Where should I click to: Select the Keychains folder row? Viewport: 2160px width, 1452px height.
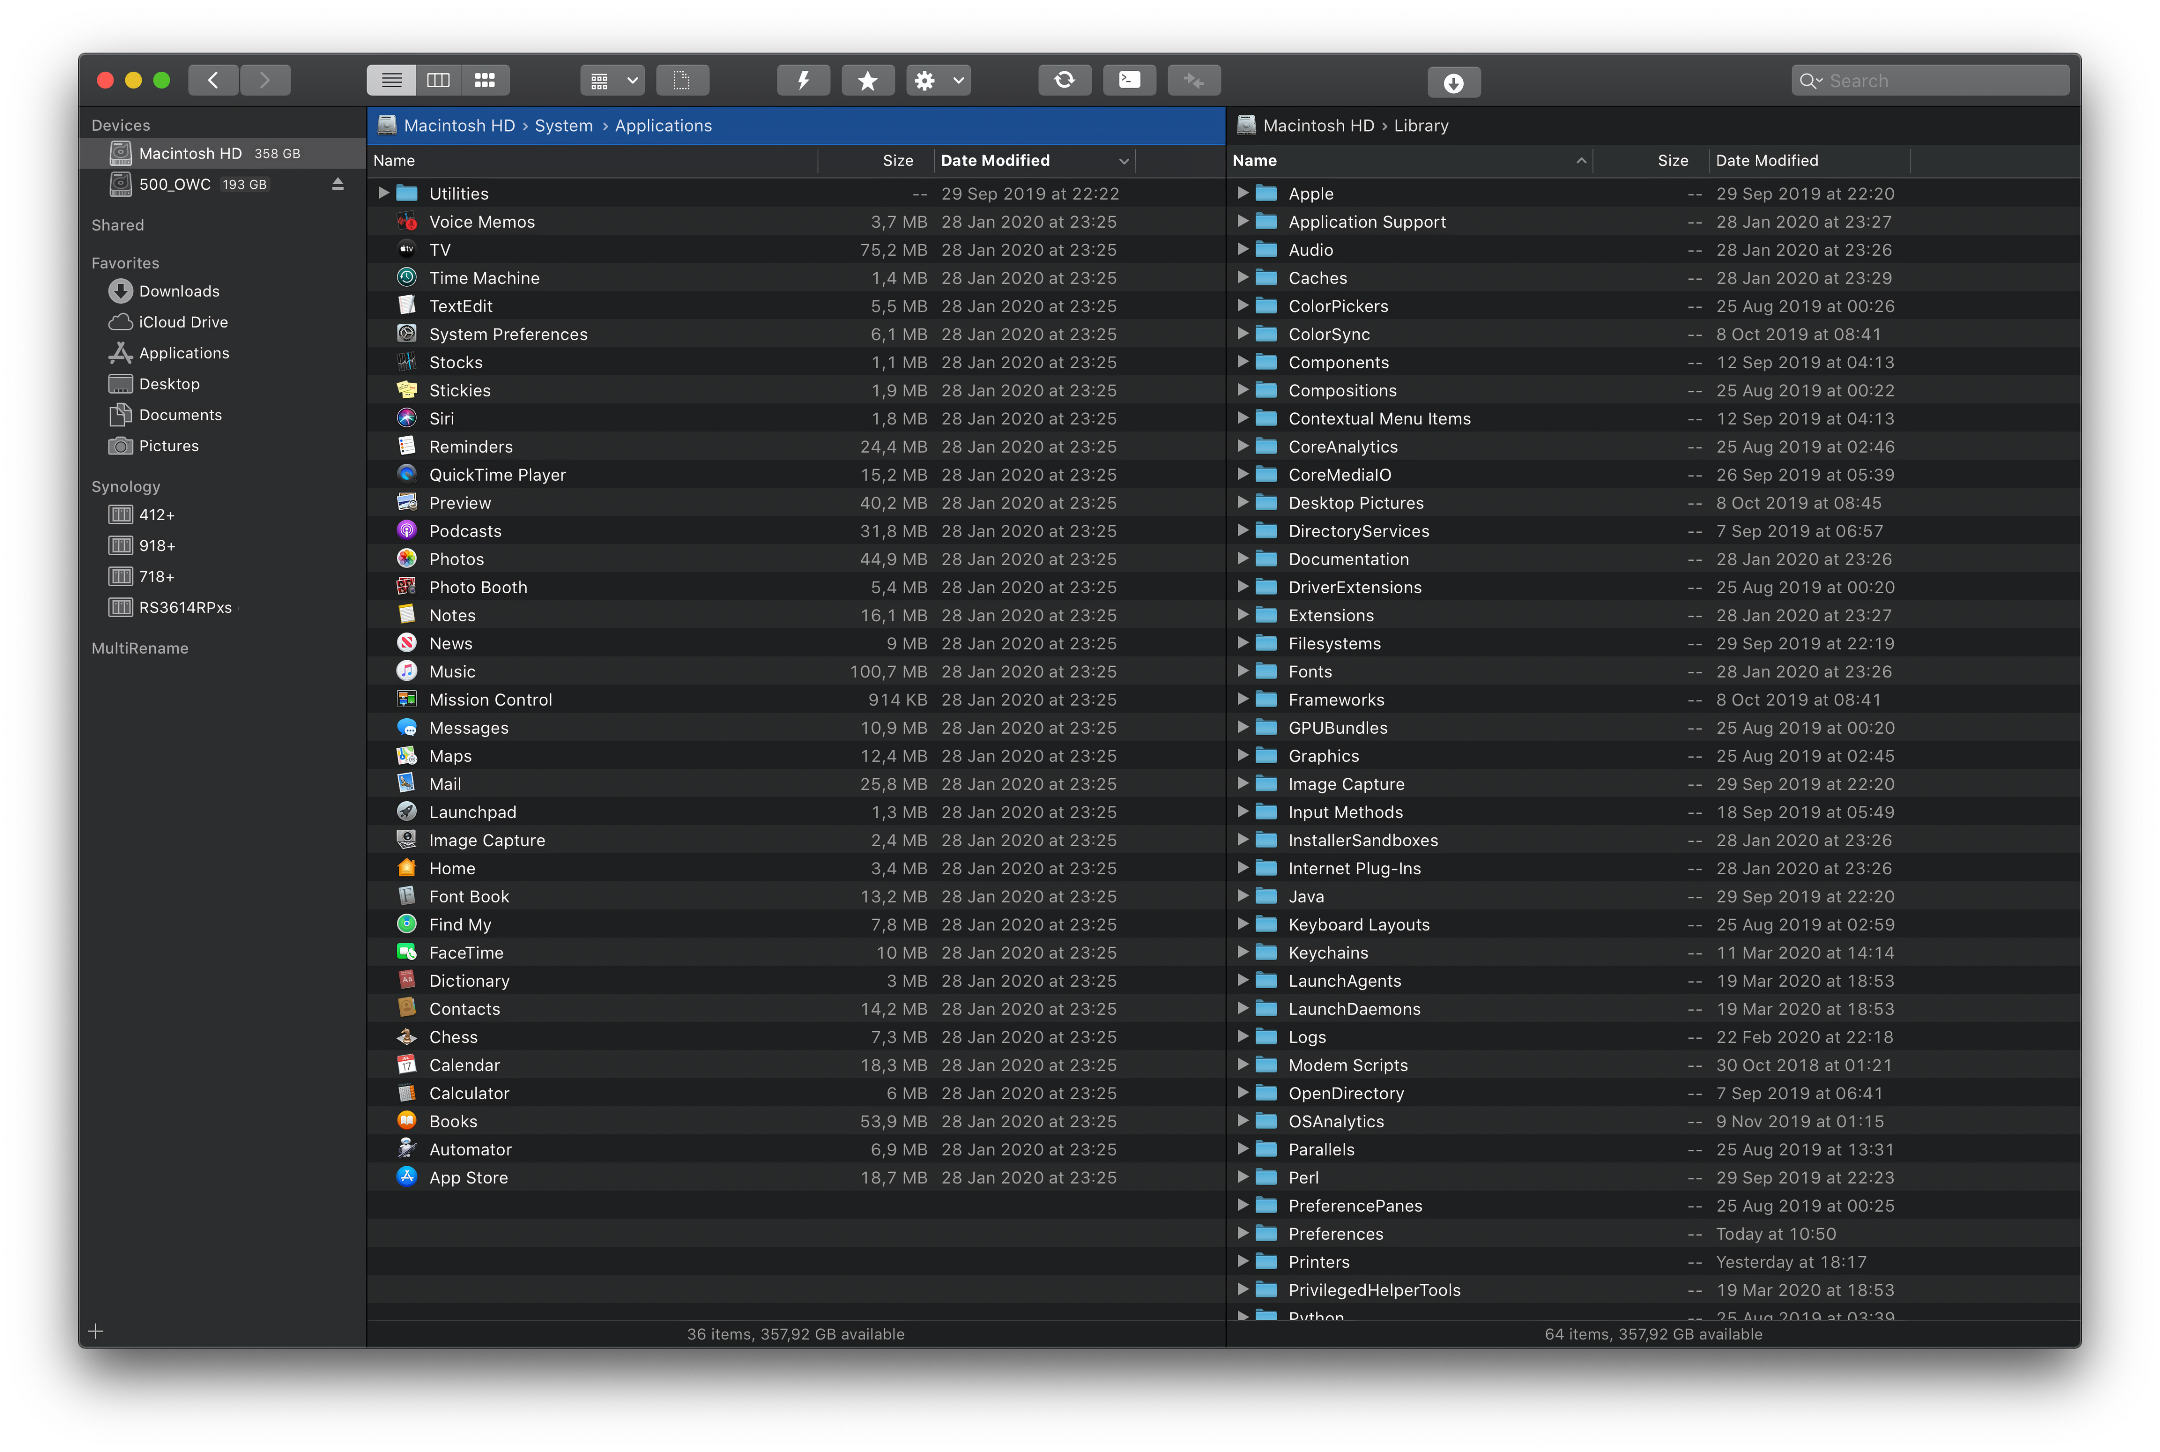1654,953
